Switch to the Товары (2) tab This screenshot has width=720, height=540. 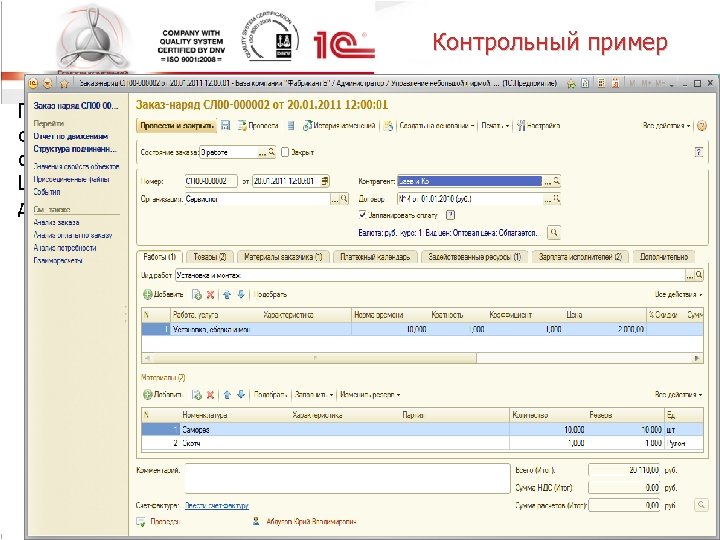(210, 257)
